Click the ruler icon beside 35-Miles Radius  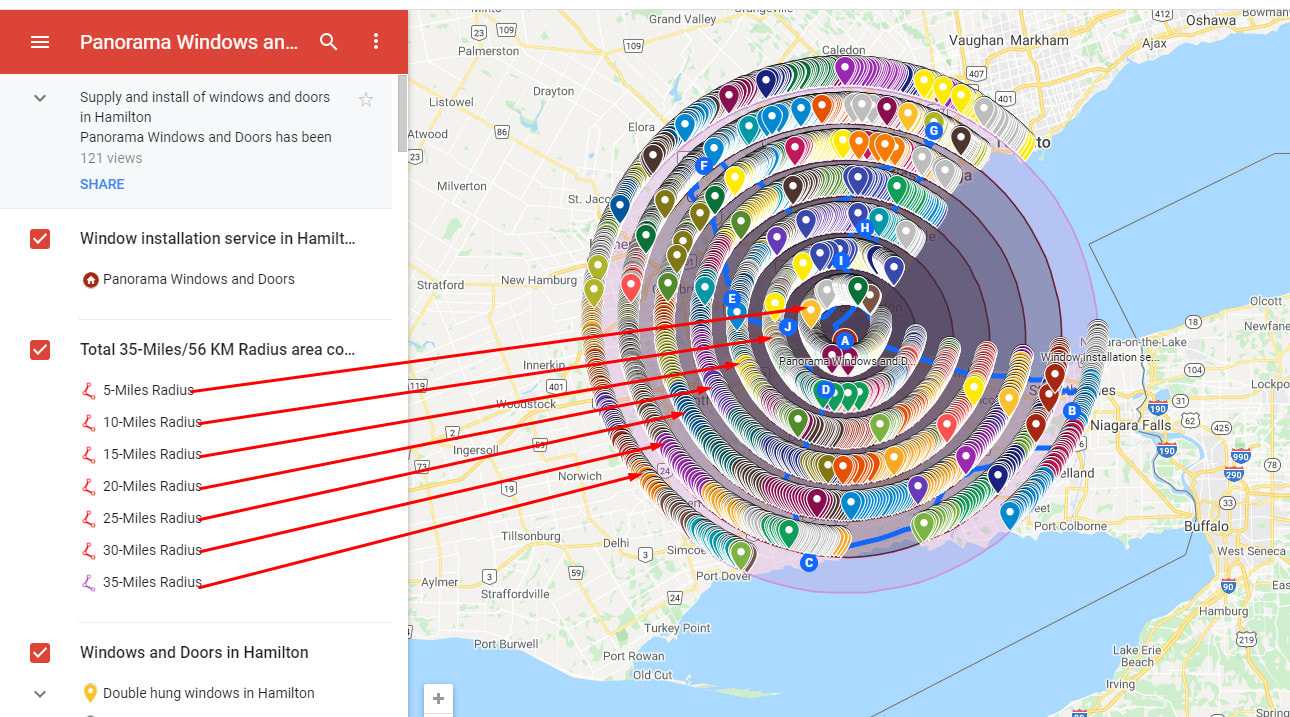point(88,581)
